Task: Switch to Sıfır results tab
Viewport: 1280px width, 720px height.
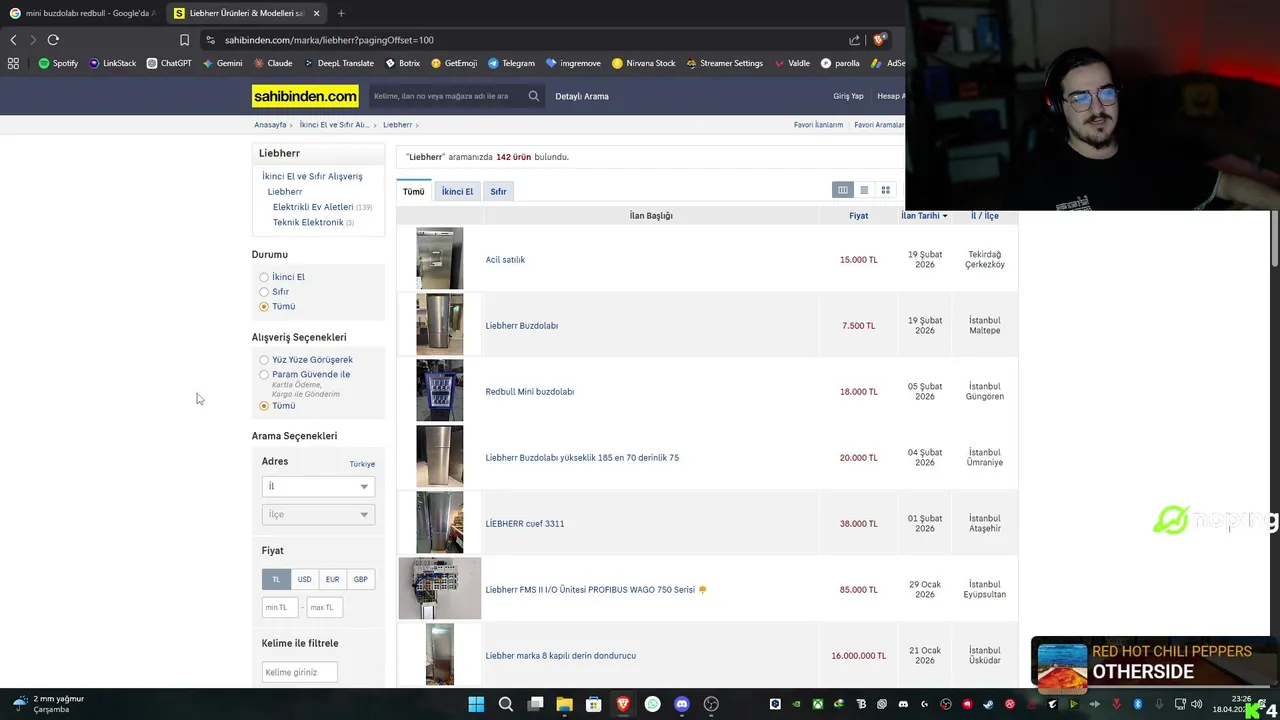Action: [498, 191]
